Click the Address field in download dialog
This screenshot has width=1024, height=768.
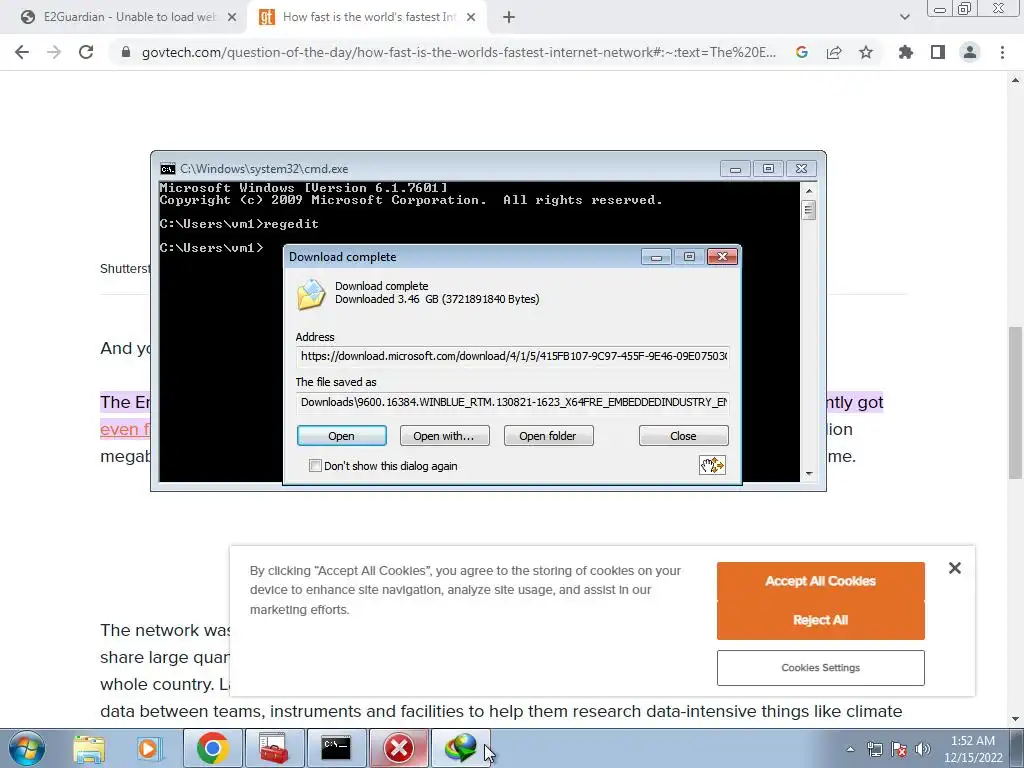click(513, 356)
